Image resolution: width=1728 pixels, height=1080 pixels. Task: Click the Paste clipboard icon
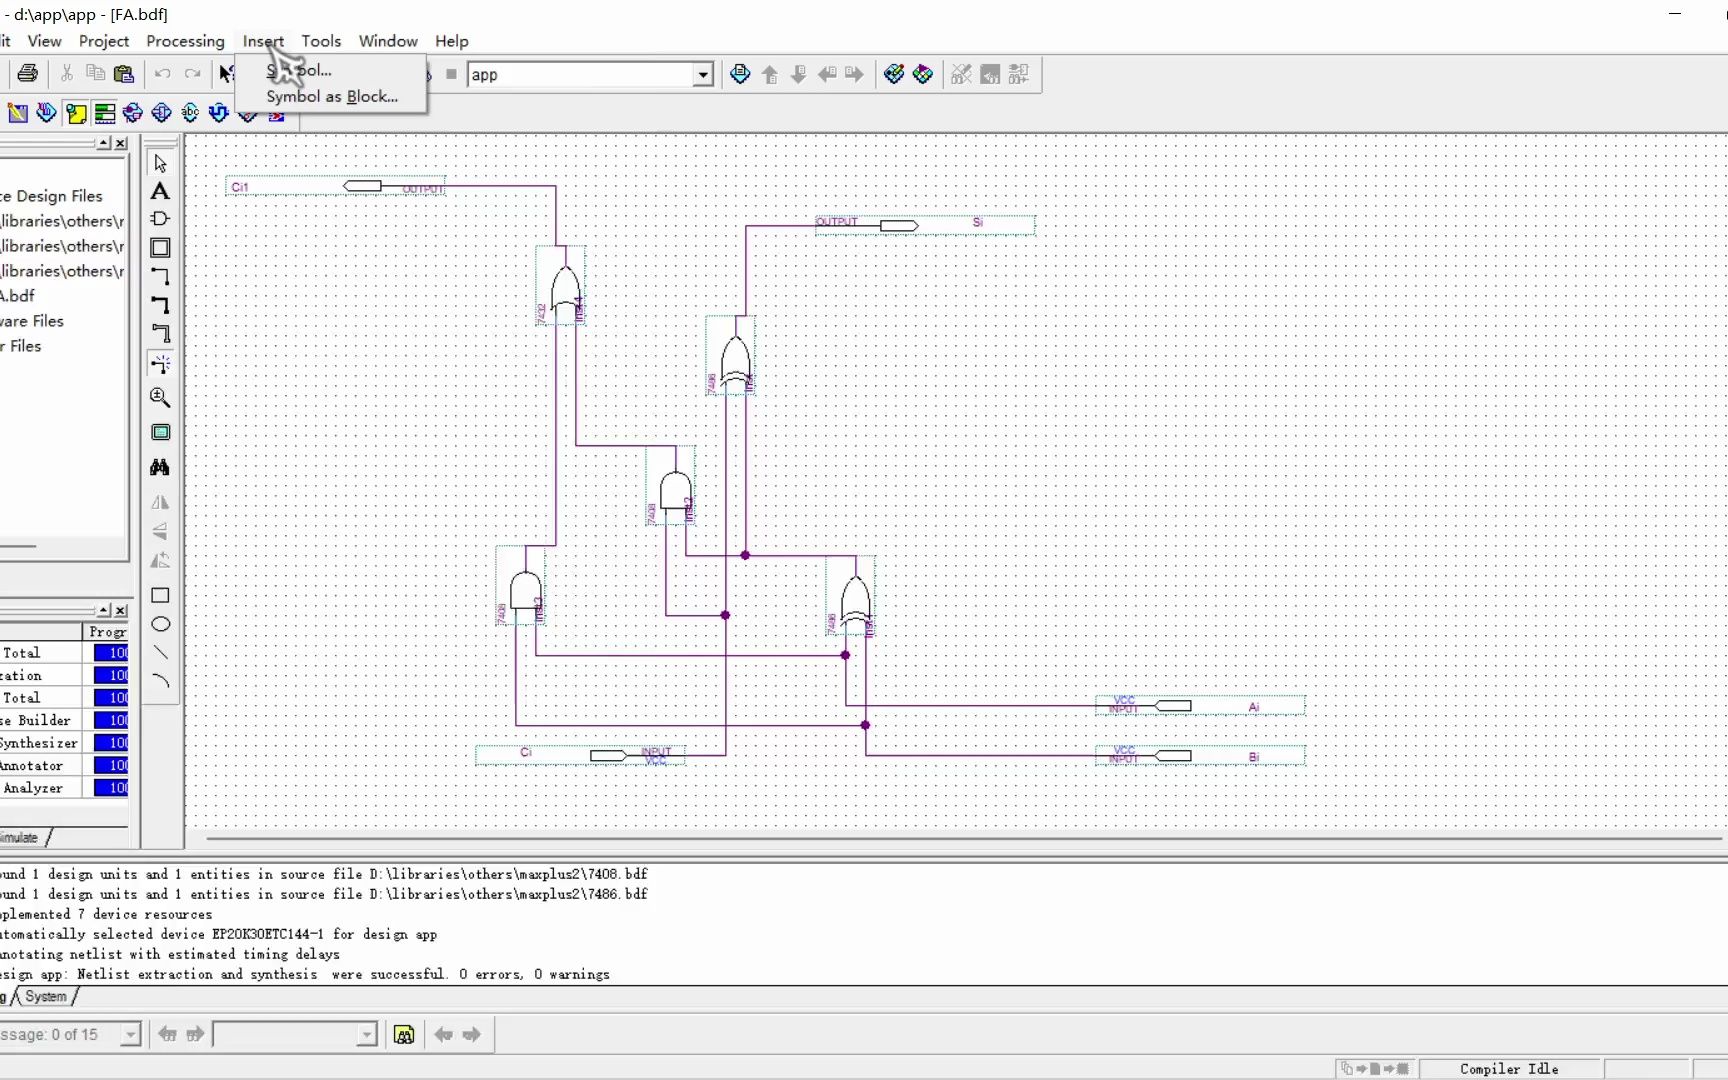124,74
